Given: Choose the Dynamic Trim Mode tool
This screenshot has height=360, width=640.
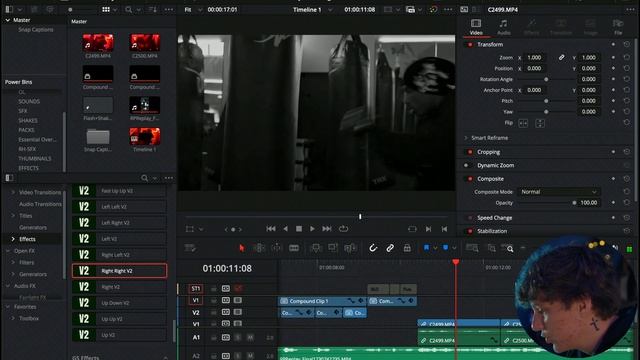Looking at the screenshot, I should [276, 248].
